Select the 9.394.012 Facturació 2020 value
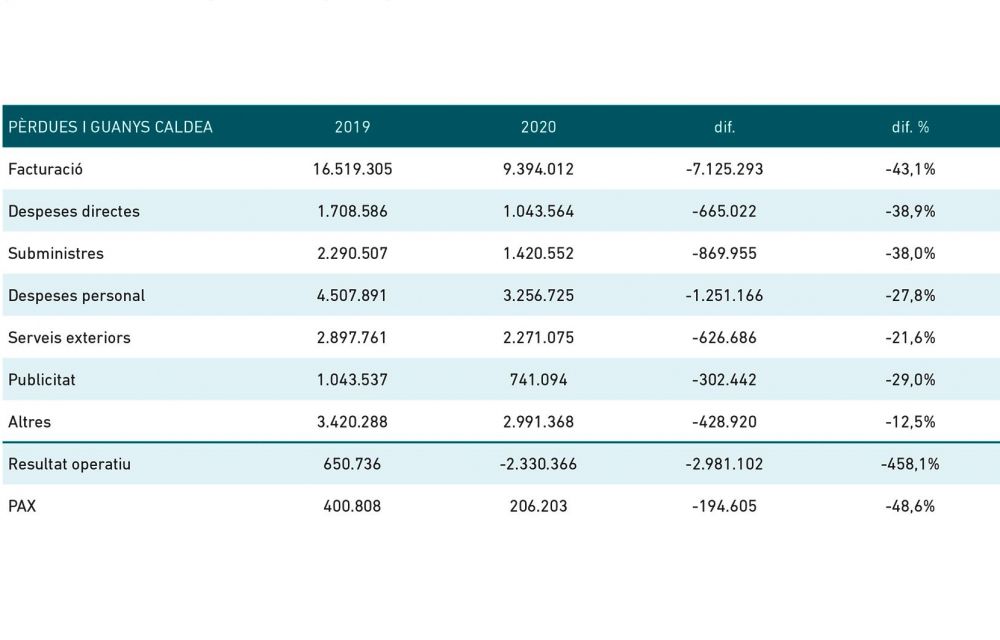The image size is (1000, 640). (x=539, y=169)
